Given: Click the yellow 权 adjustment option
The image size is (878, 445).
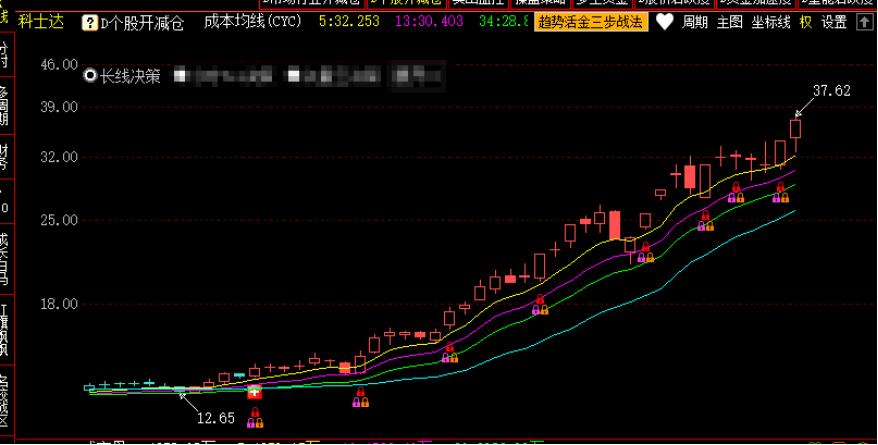Looking at the screenshot, I should (x=806, y=22).
